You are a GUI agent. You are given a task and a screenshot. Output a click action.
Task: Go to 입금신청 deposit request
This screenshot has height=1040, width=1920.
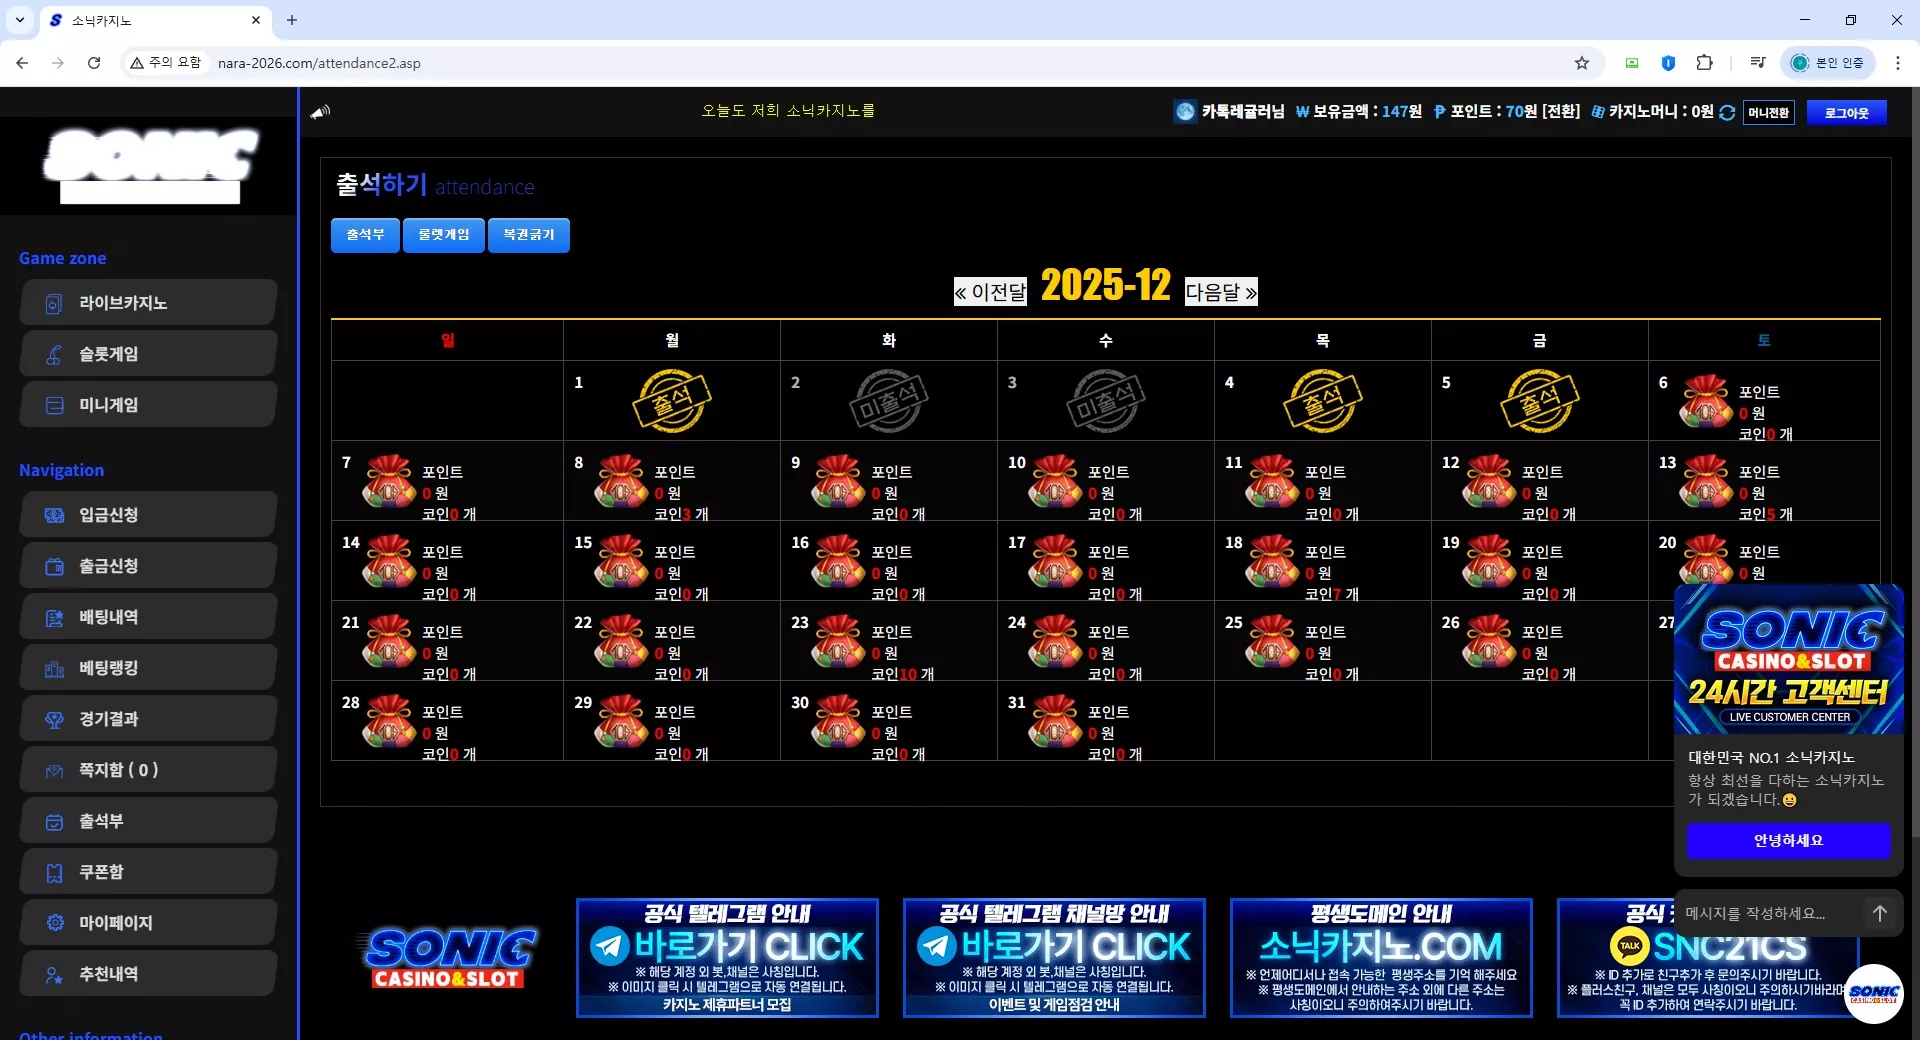148,514
